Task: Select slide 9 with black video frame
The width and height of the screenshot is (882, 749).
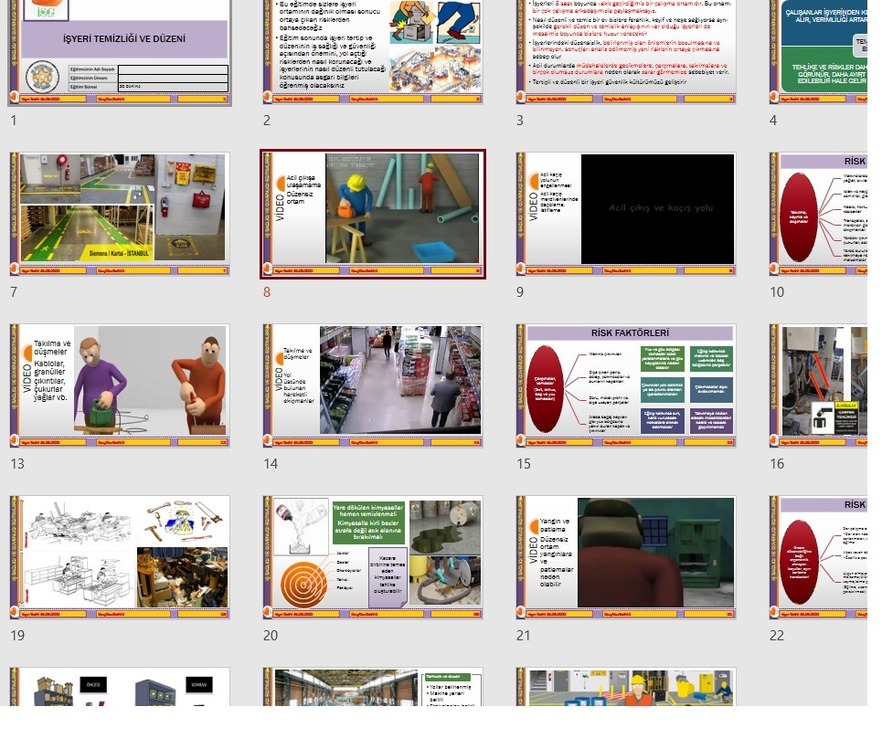Action: (626, 214)
